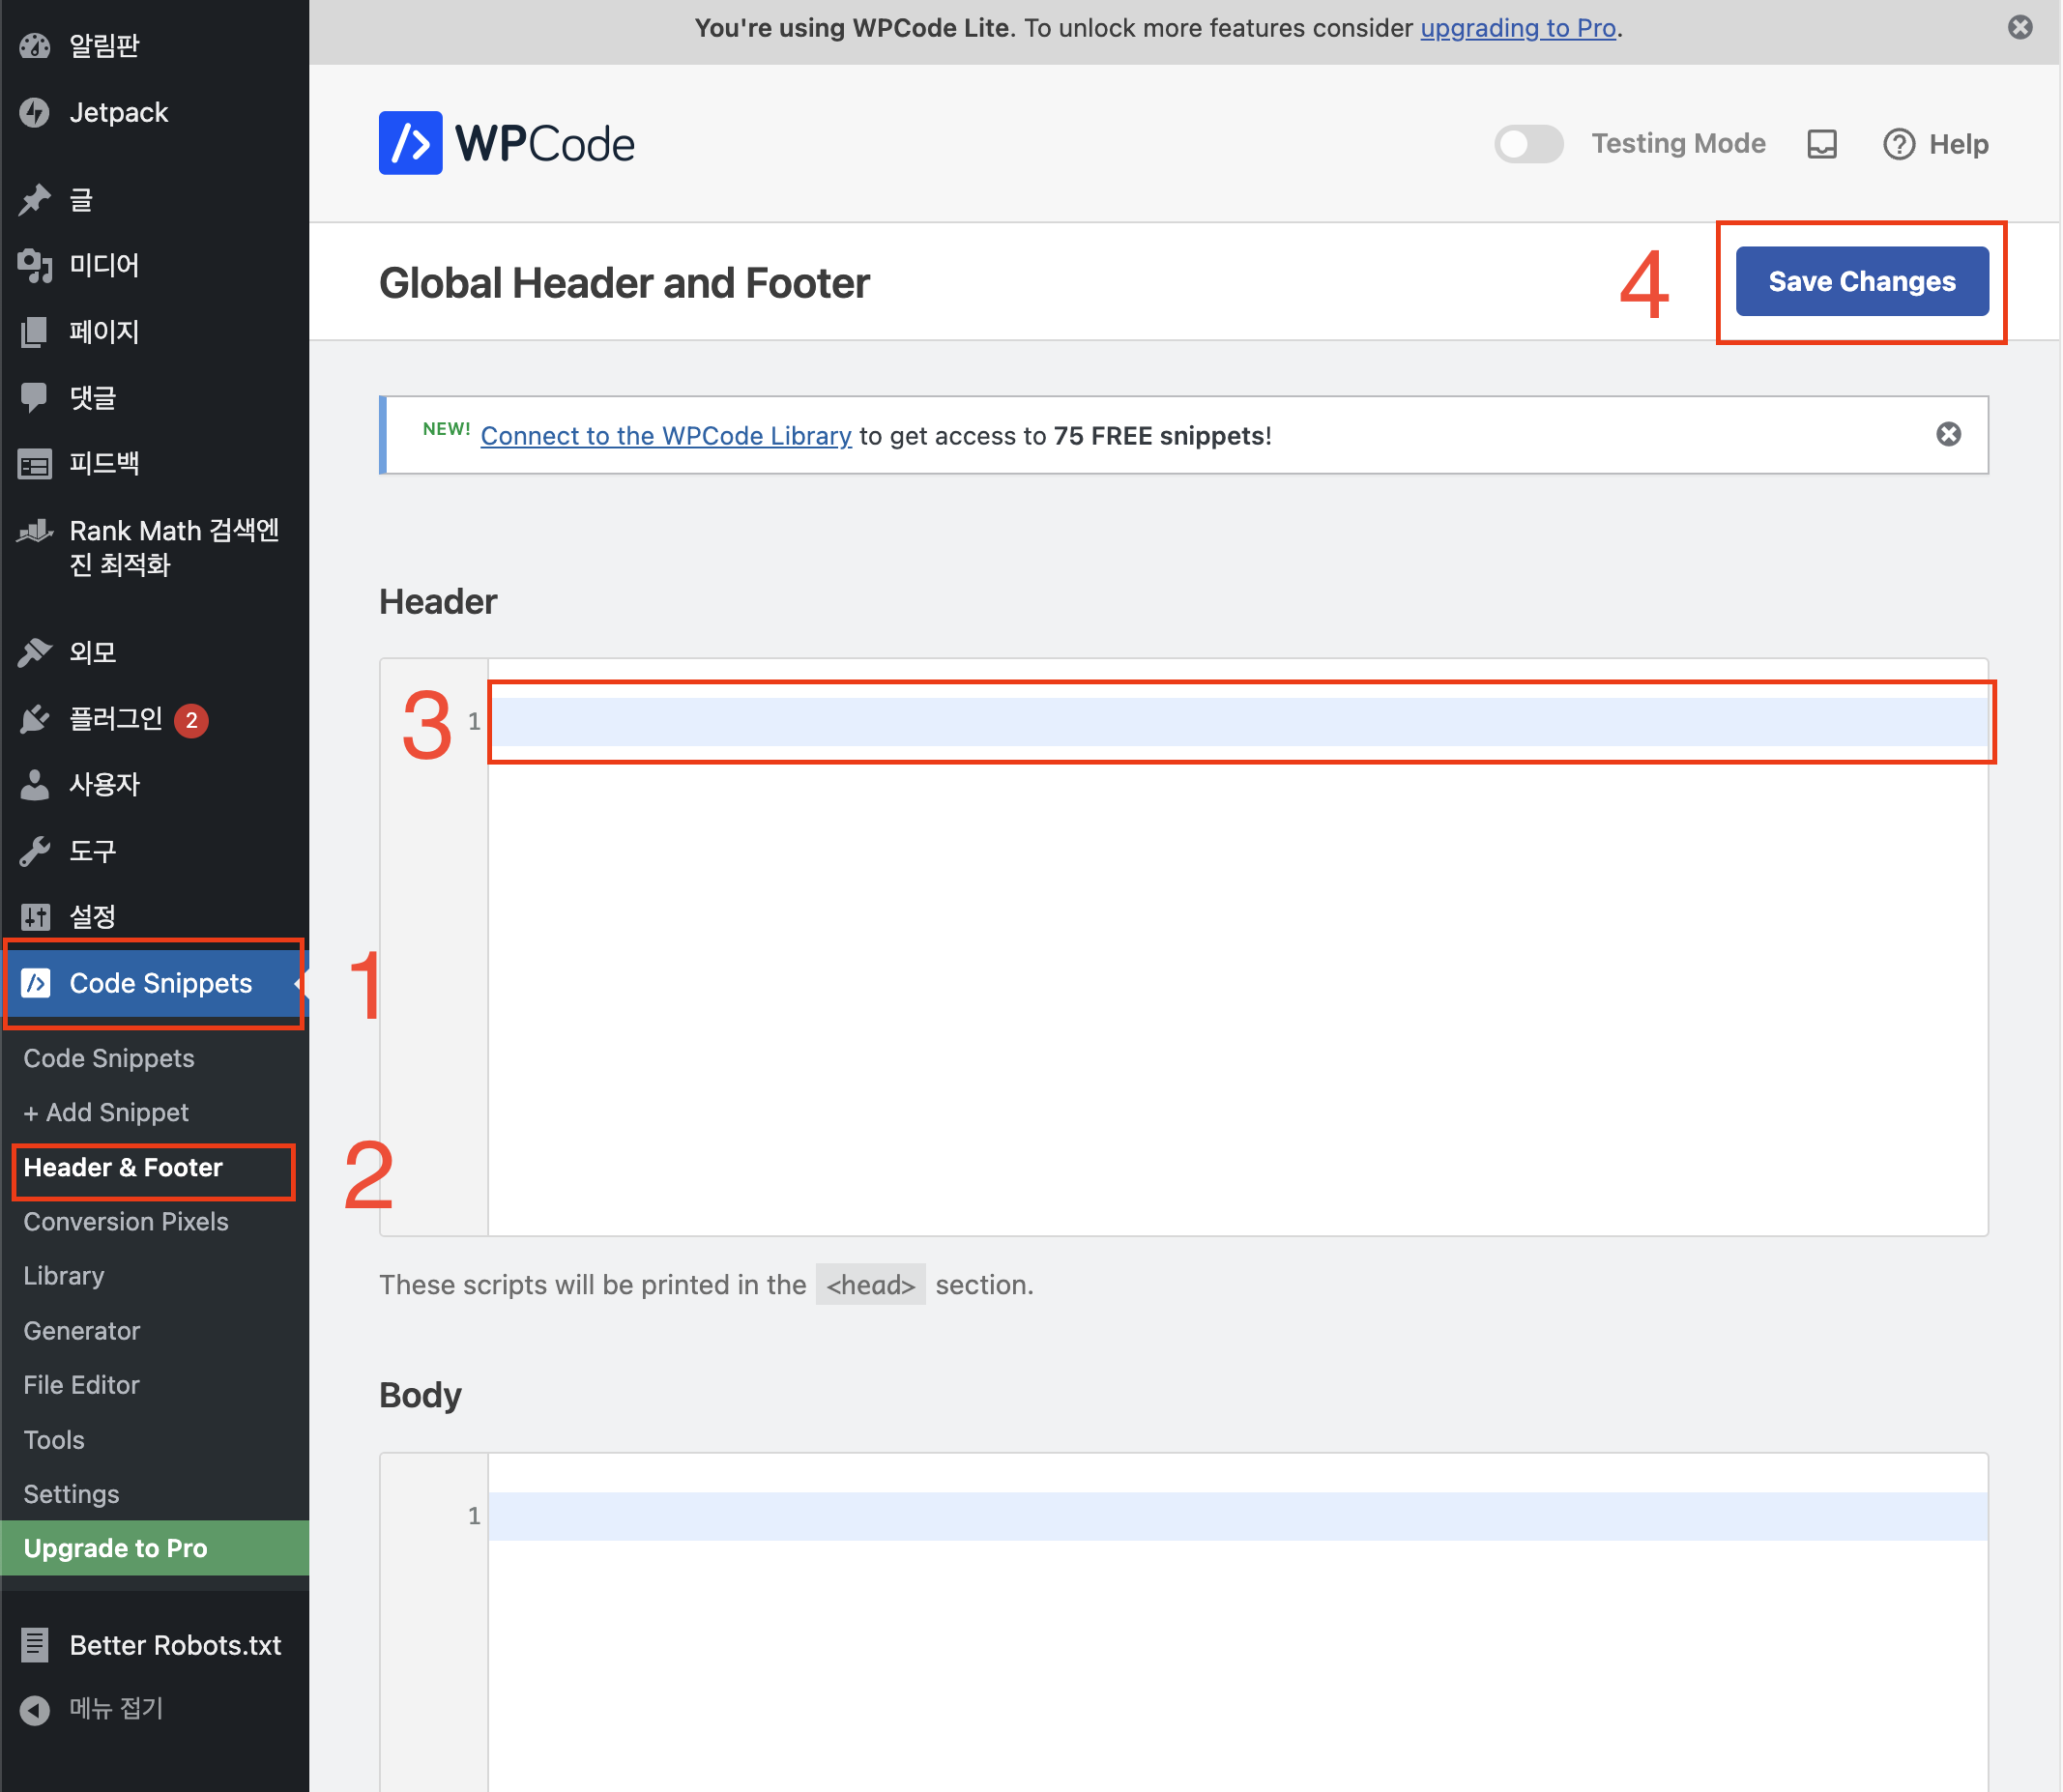2063x1792 pixels.
Task: Open the Connect to the WPCode Library link
Action: pos(666,436)
